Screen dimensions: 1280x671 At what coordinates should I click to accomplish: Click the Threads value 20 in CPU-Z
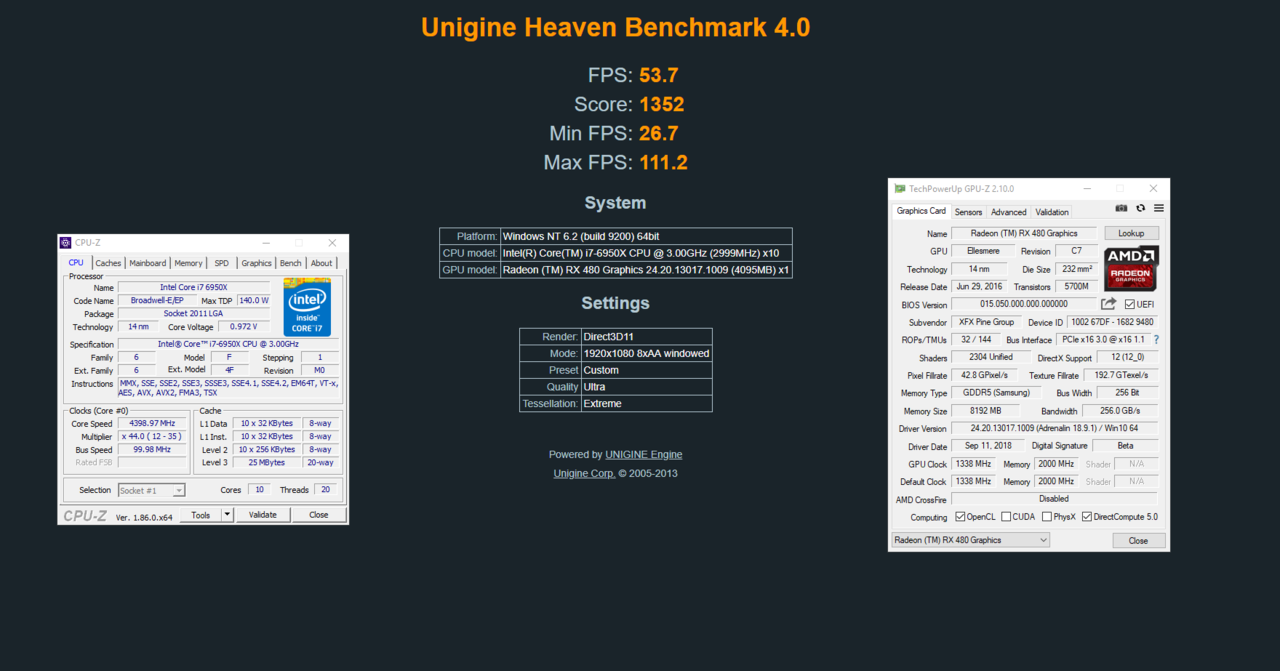[325, 490]
